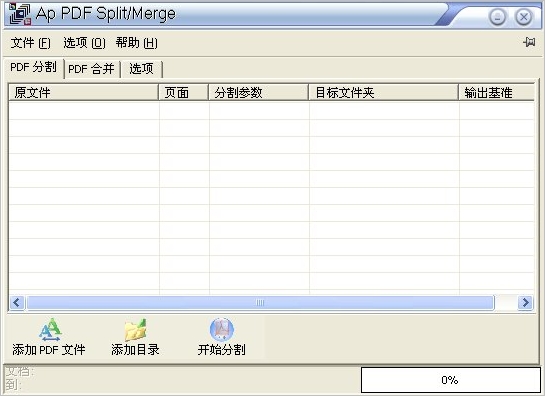Click the horizontal scrollbar thumb
Image resolution: width=545 pixels, height=396 pixels.
tap(260, 302)
